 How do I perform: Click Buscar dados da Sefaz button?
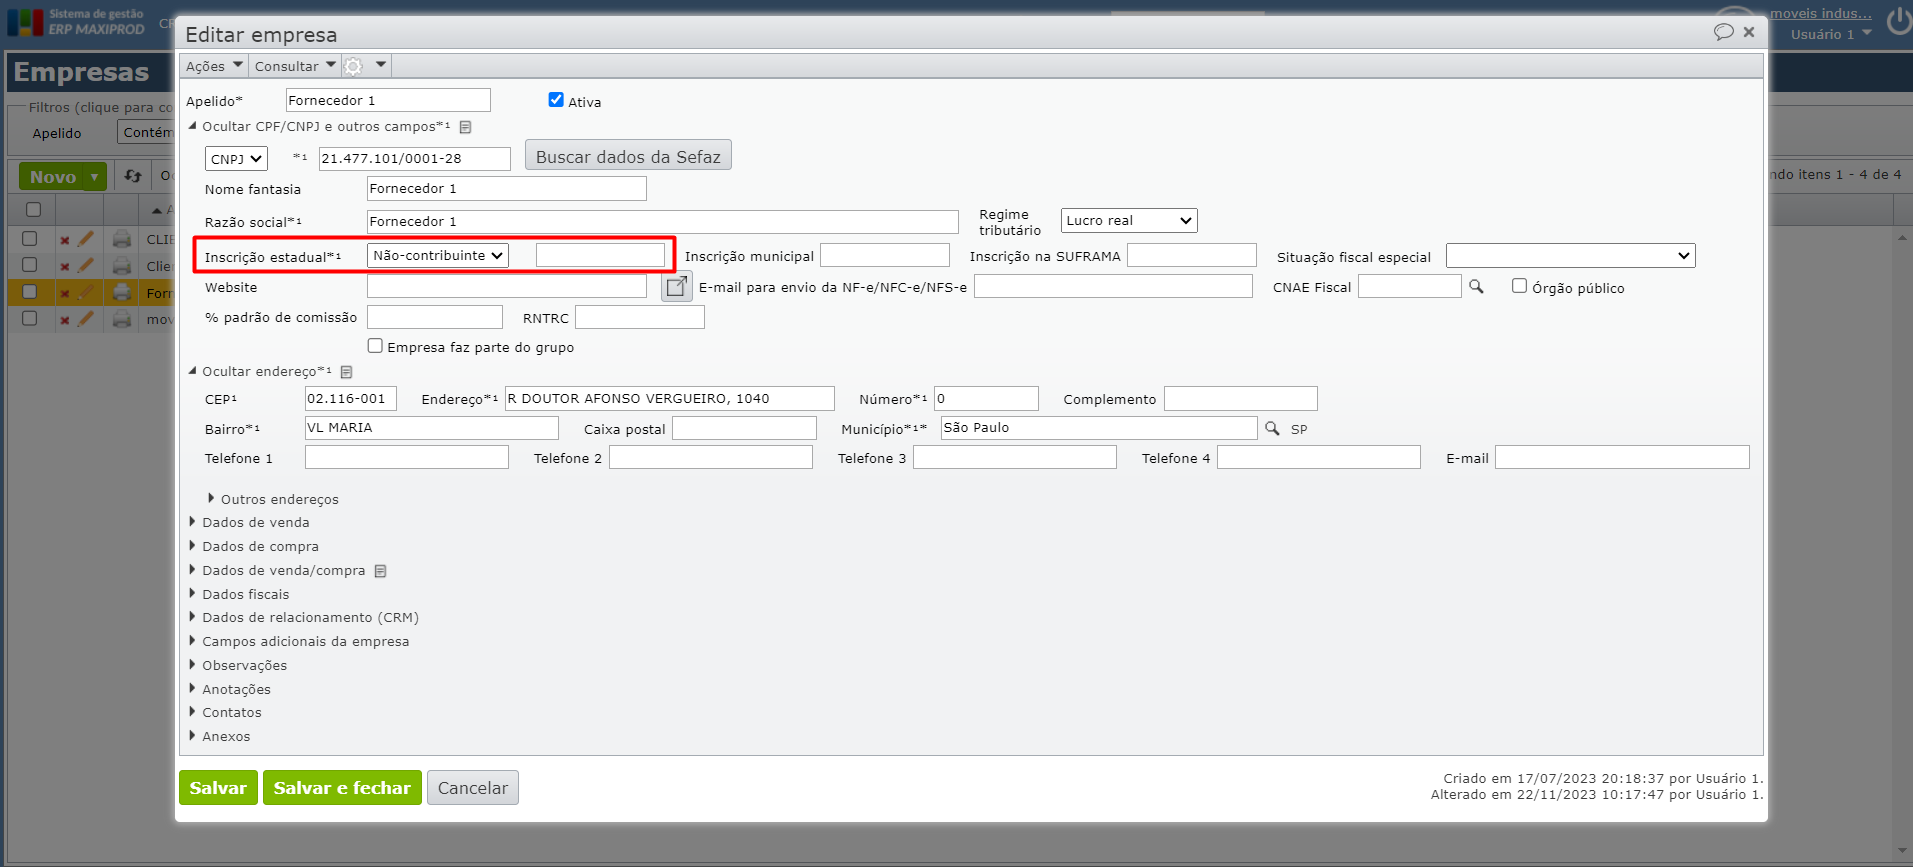[628, 156]
